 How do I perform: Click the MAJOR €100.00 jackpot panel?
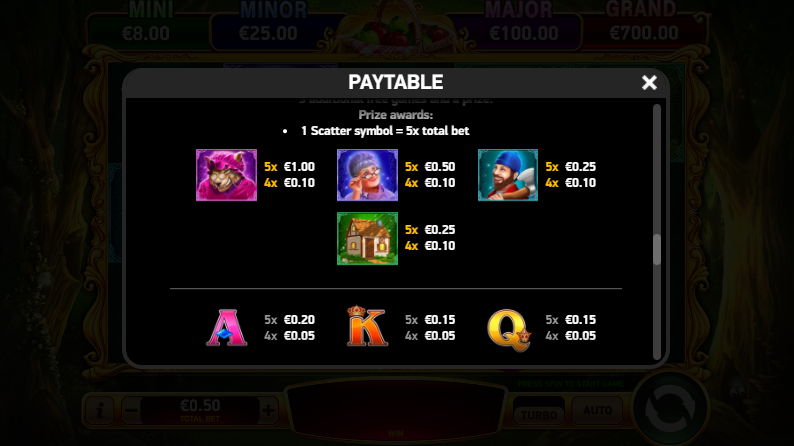tap(522, 26)
